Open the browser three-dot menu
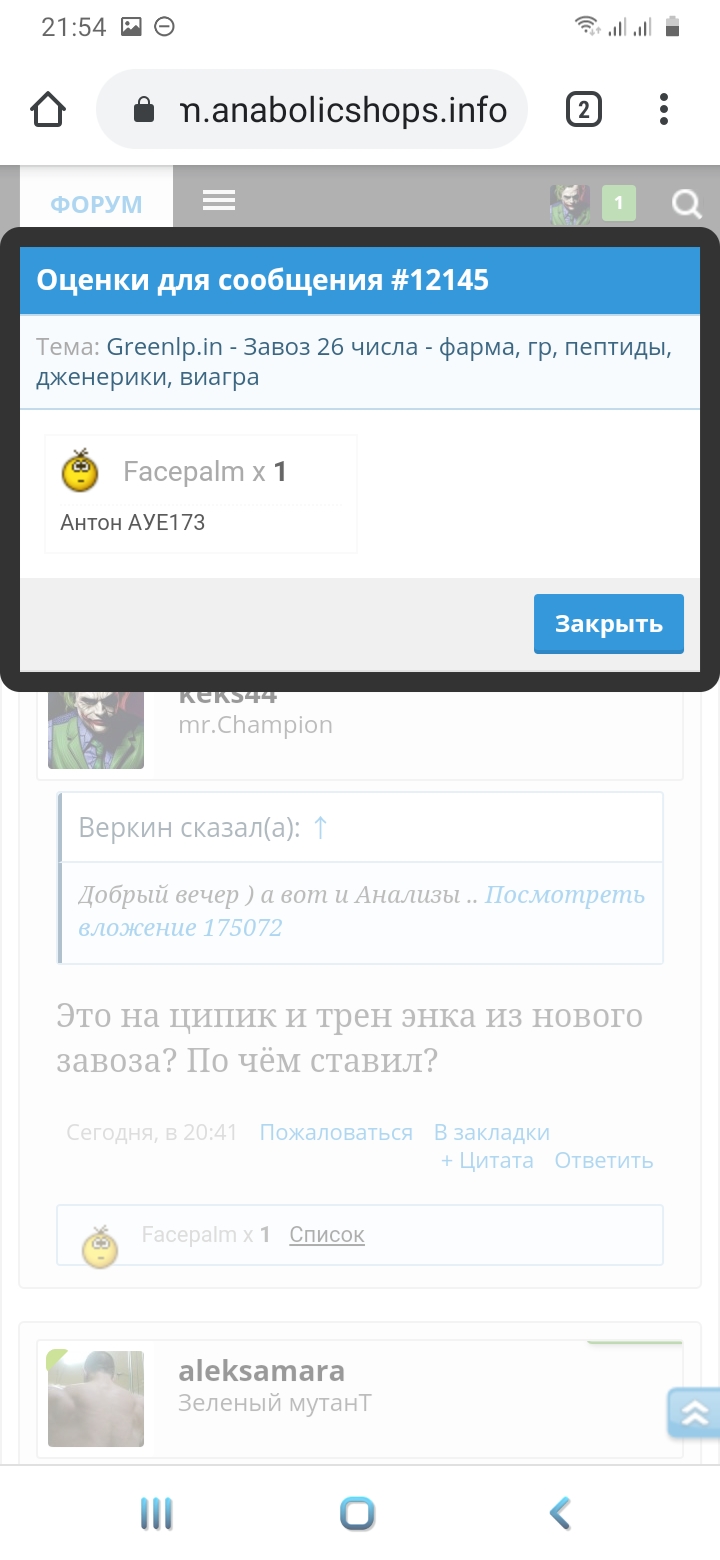 tap(664, 110)
